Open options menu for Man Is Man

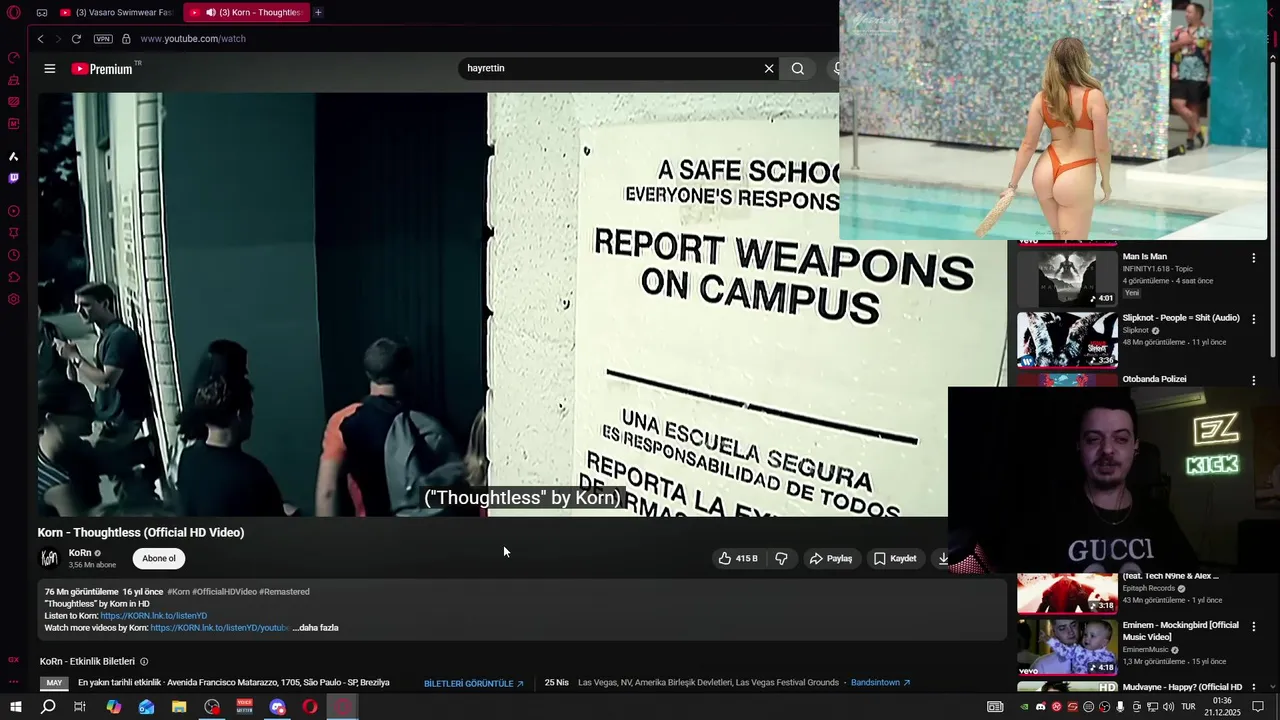(1253, 258)
